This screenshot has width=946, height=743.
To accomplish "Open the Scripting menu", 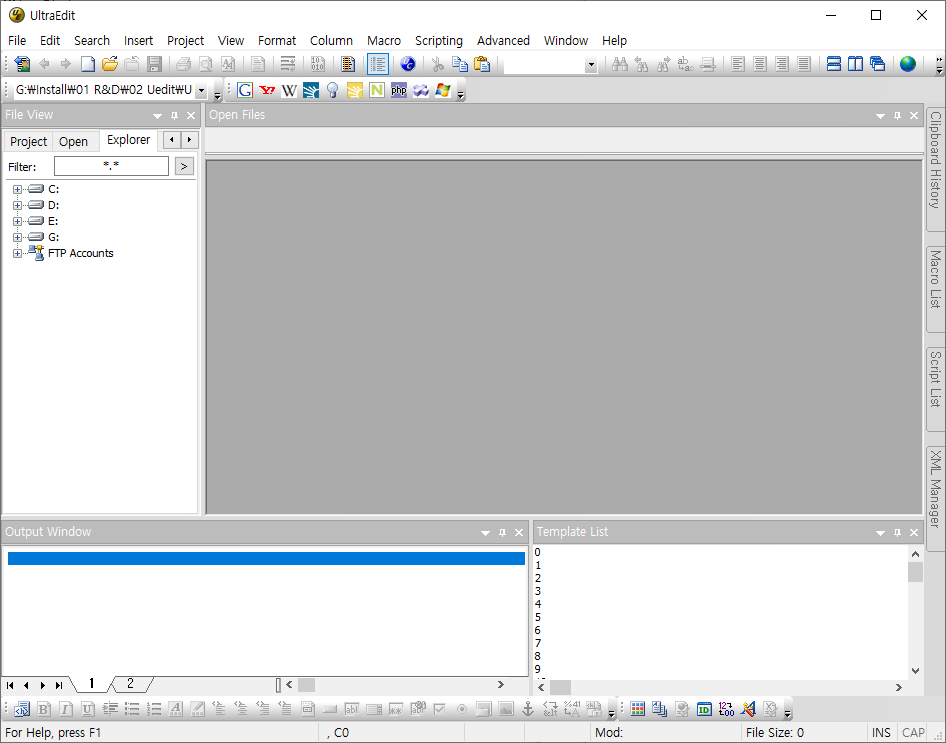I will coord(439,40).
